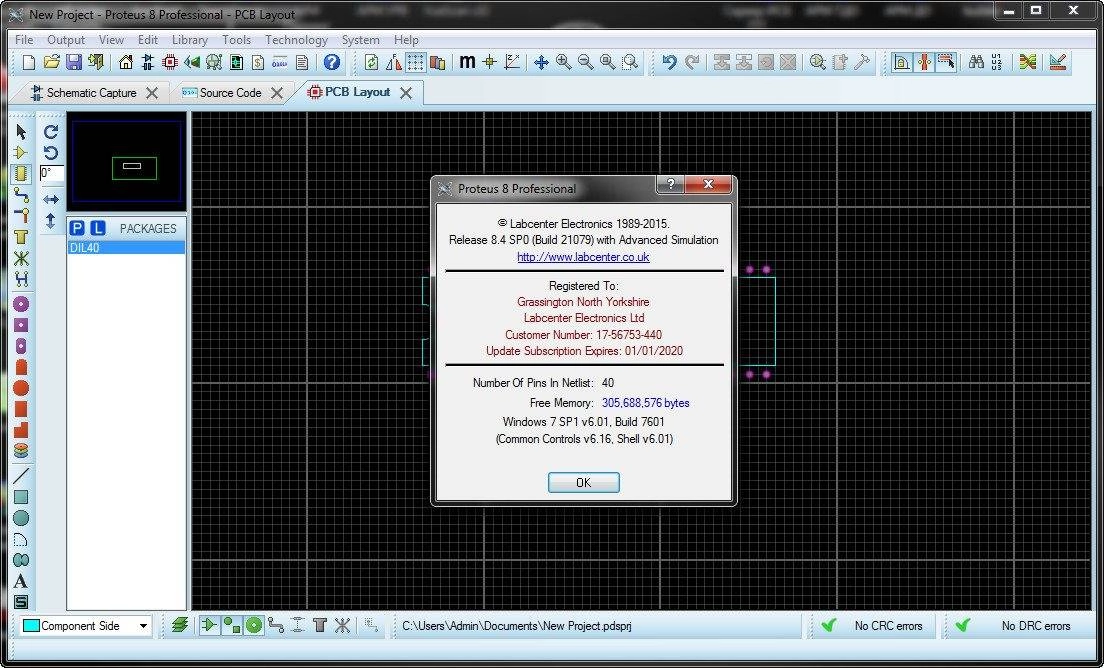Image resolution: width=1104 pixels, height=668 pixels.
Task: Open the labcenter.co.uk link
Action: pyautogui.click(x=584, y=257)
